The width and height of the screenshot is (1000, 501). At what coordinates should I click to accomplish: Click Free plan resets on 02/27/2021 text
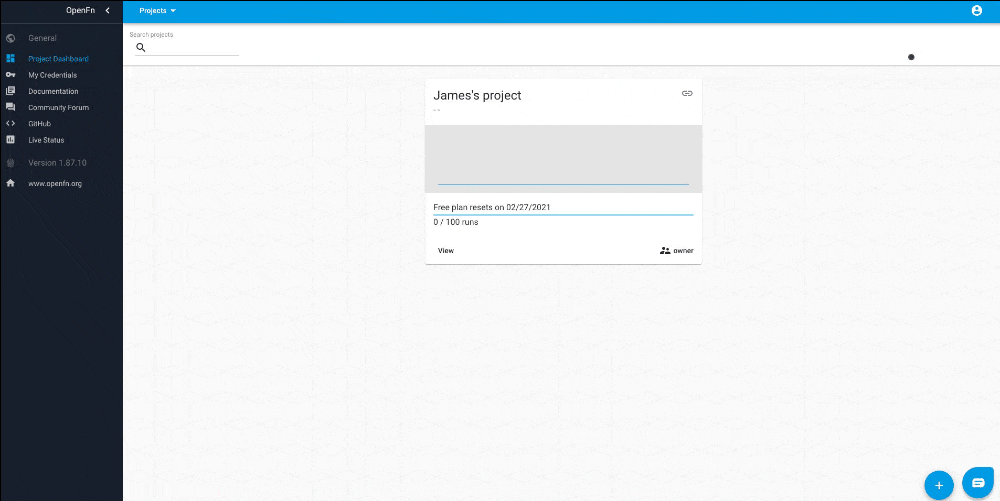tap(492, 207)
